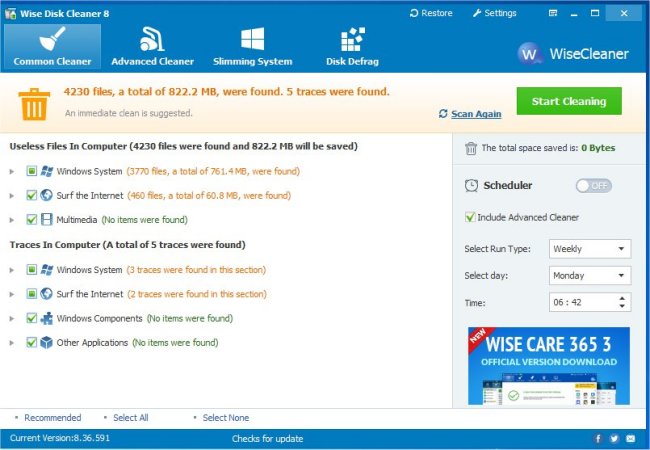Click the Start Cleaning button
The height and width of the screenshot is (450, 650).
click(x=569, y=101)
